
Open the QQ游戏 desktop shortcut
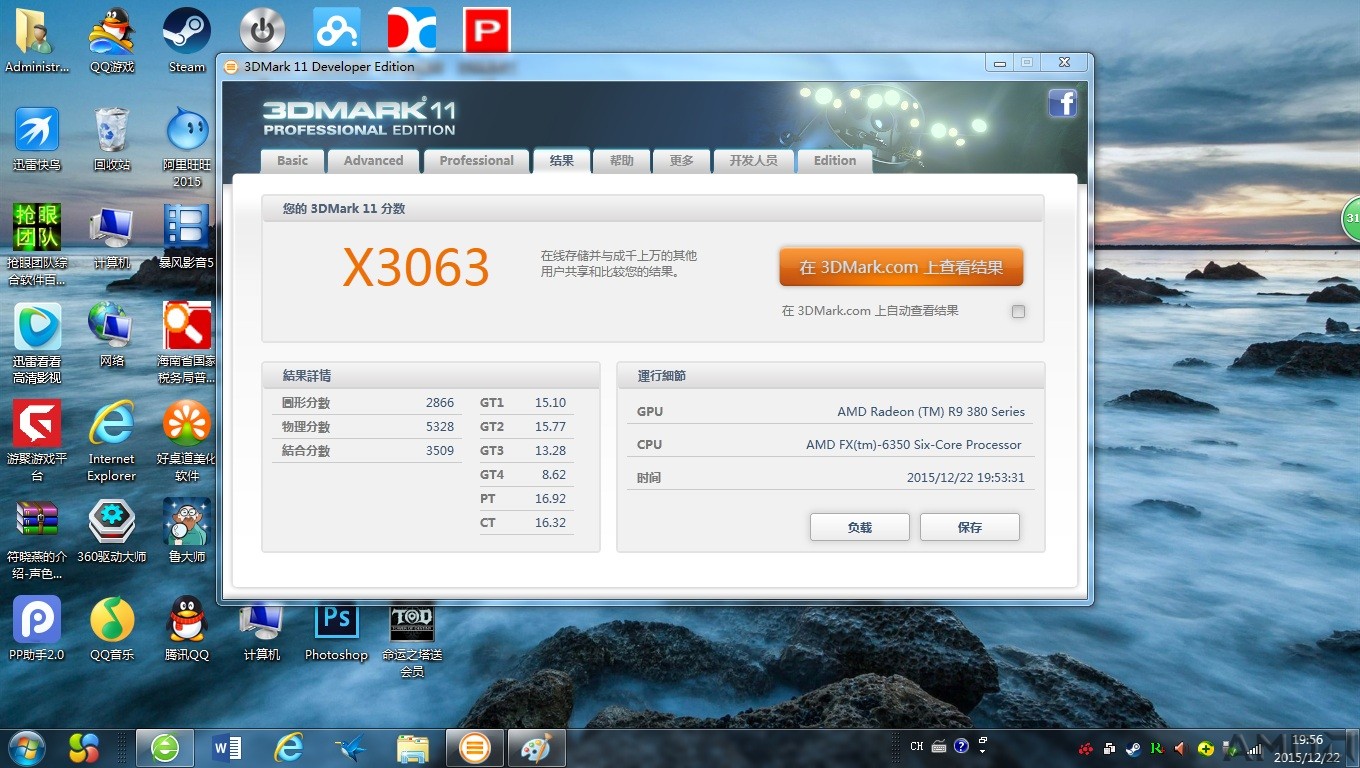[112, 40]
